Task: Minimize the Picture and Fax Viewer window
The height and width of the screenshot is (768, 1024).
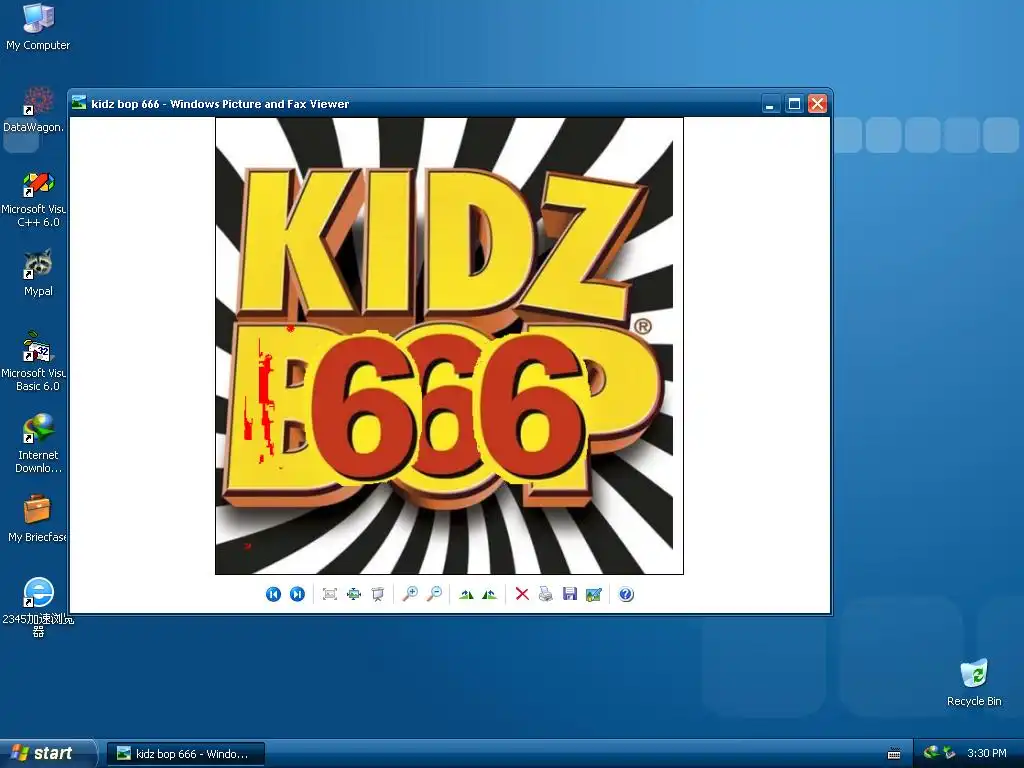Action: tap(771, 104)
